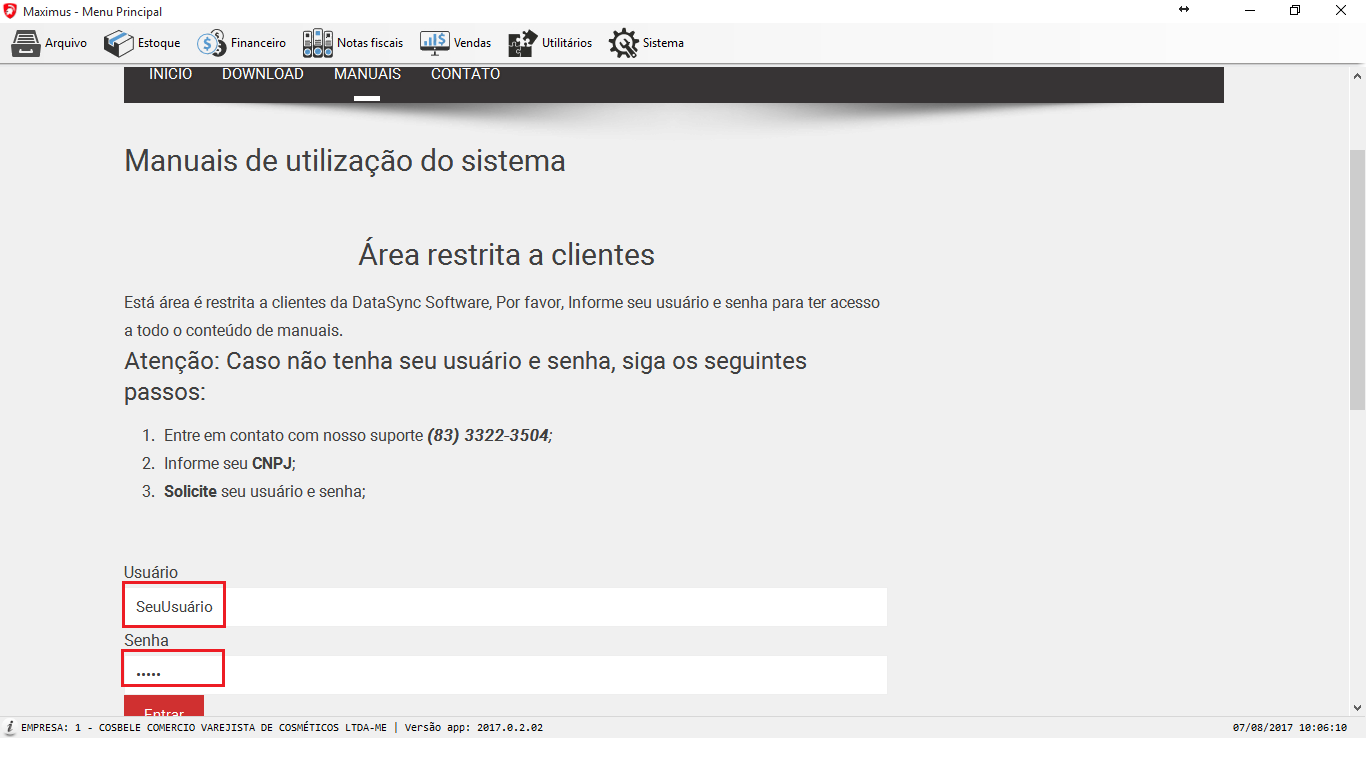Open the Financeiro menu label
Screen dimensions: 1366x768
pos(258,43)
